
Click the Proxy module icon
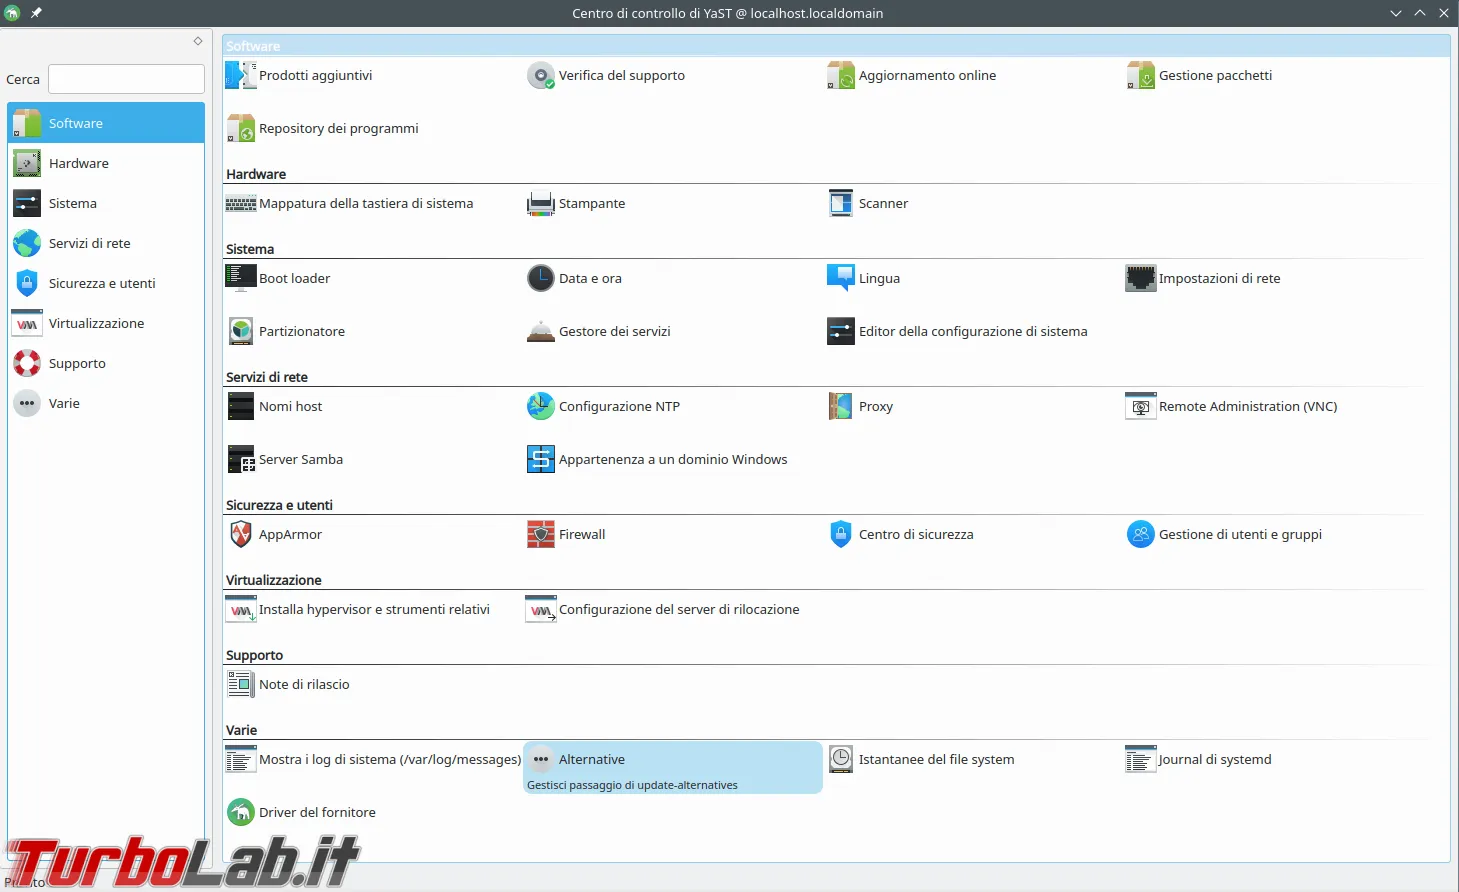click(841, 407)
